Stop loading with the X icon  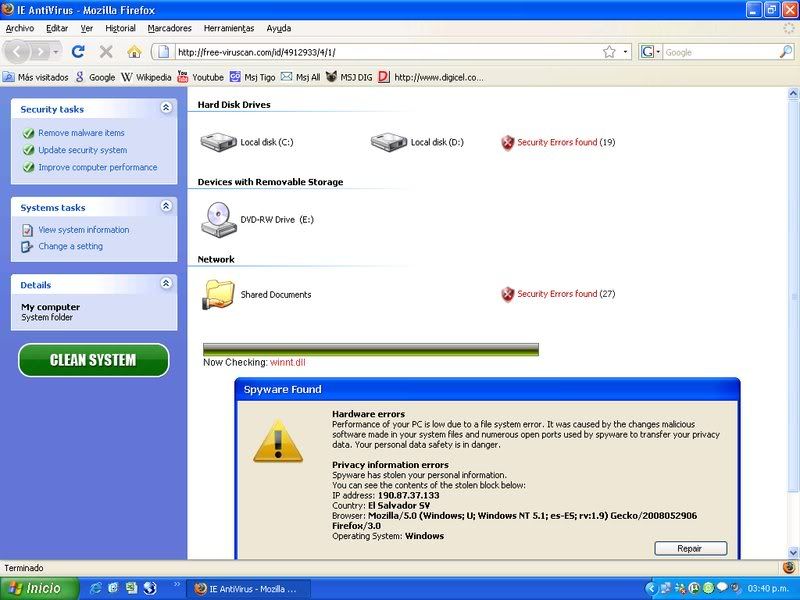point(106,52)
